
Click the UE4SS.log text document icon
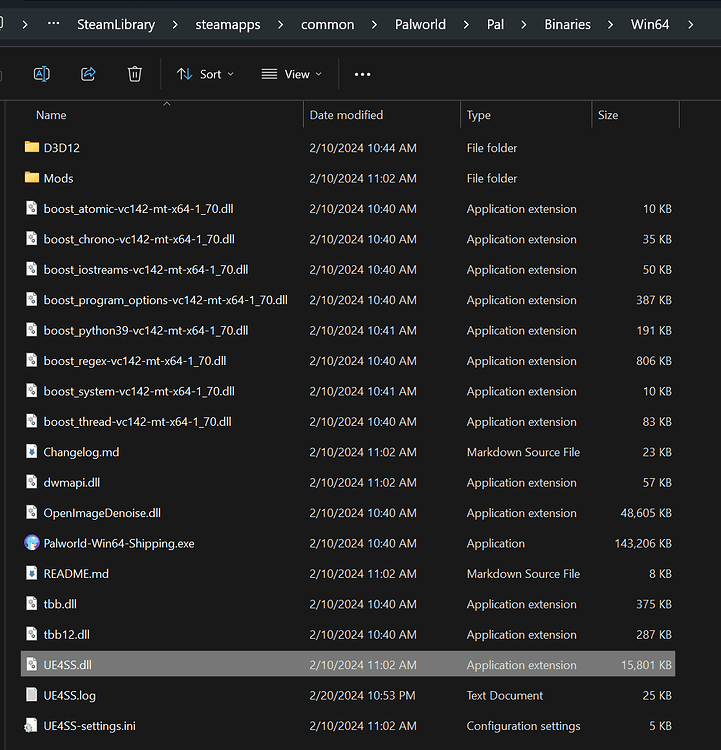coord(32,695)
